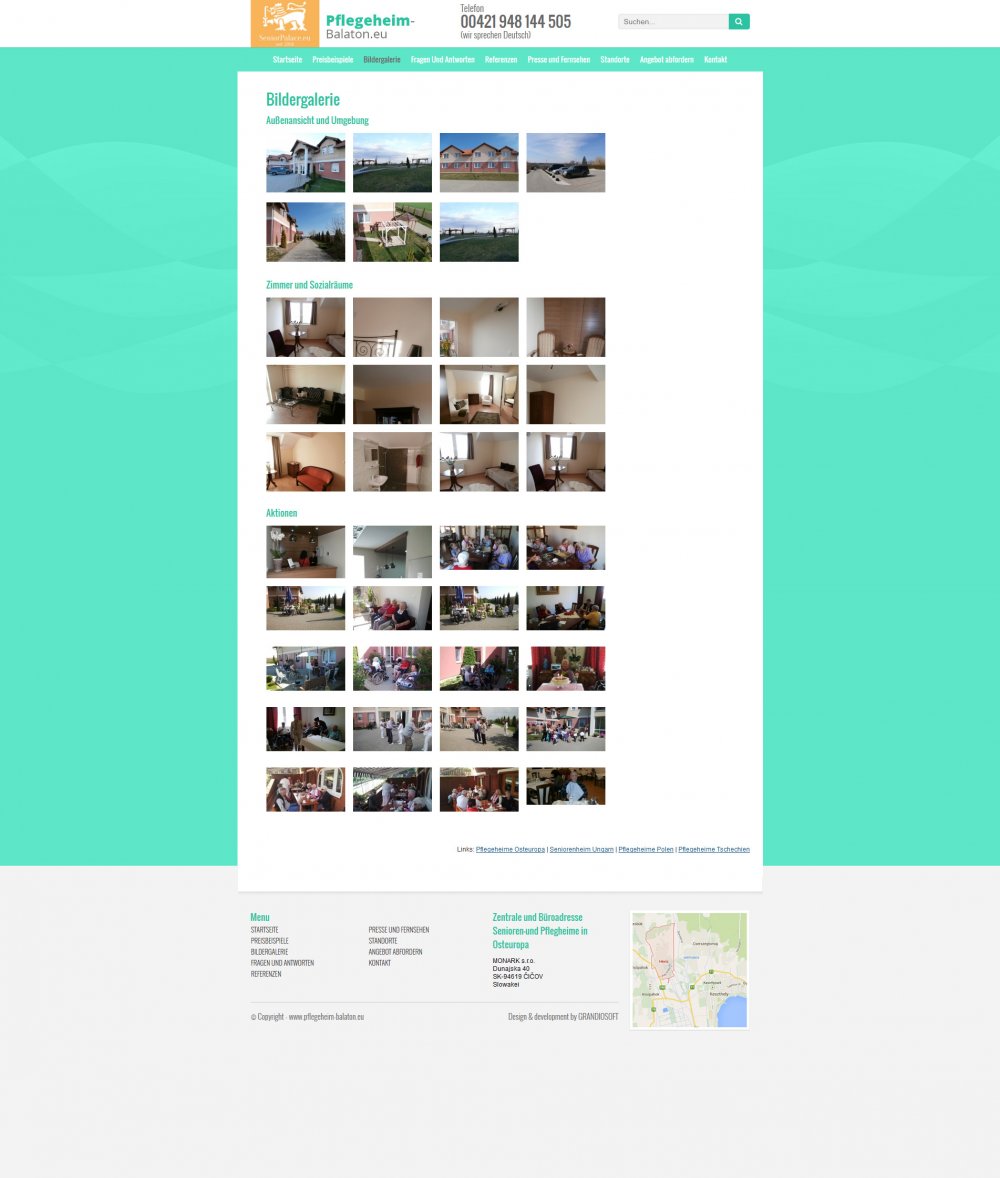The width and height of the screenshot is (1000, 1178).
Task: Click the Außenansicht und Umgebung heading
Action: point(317,120)
